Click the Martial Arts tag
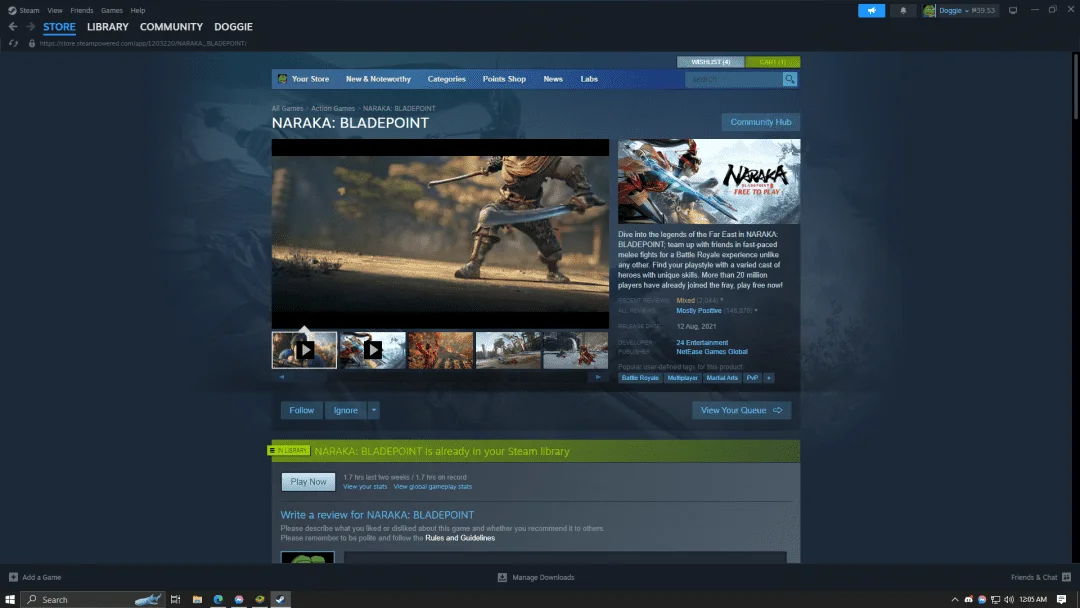Screen dimensions: 1080x608 point(722,378)
